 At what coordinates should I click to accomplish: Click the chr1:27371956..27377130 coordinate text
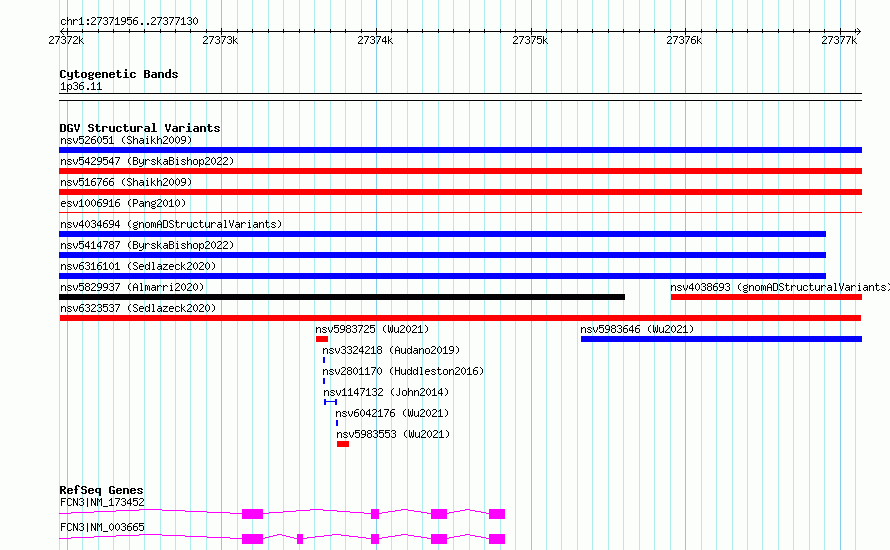129,22
